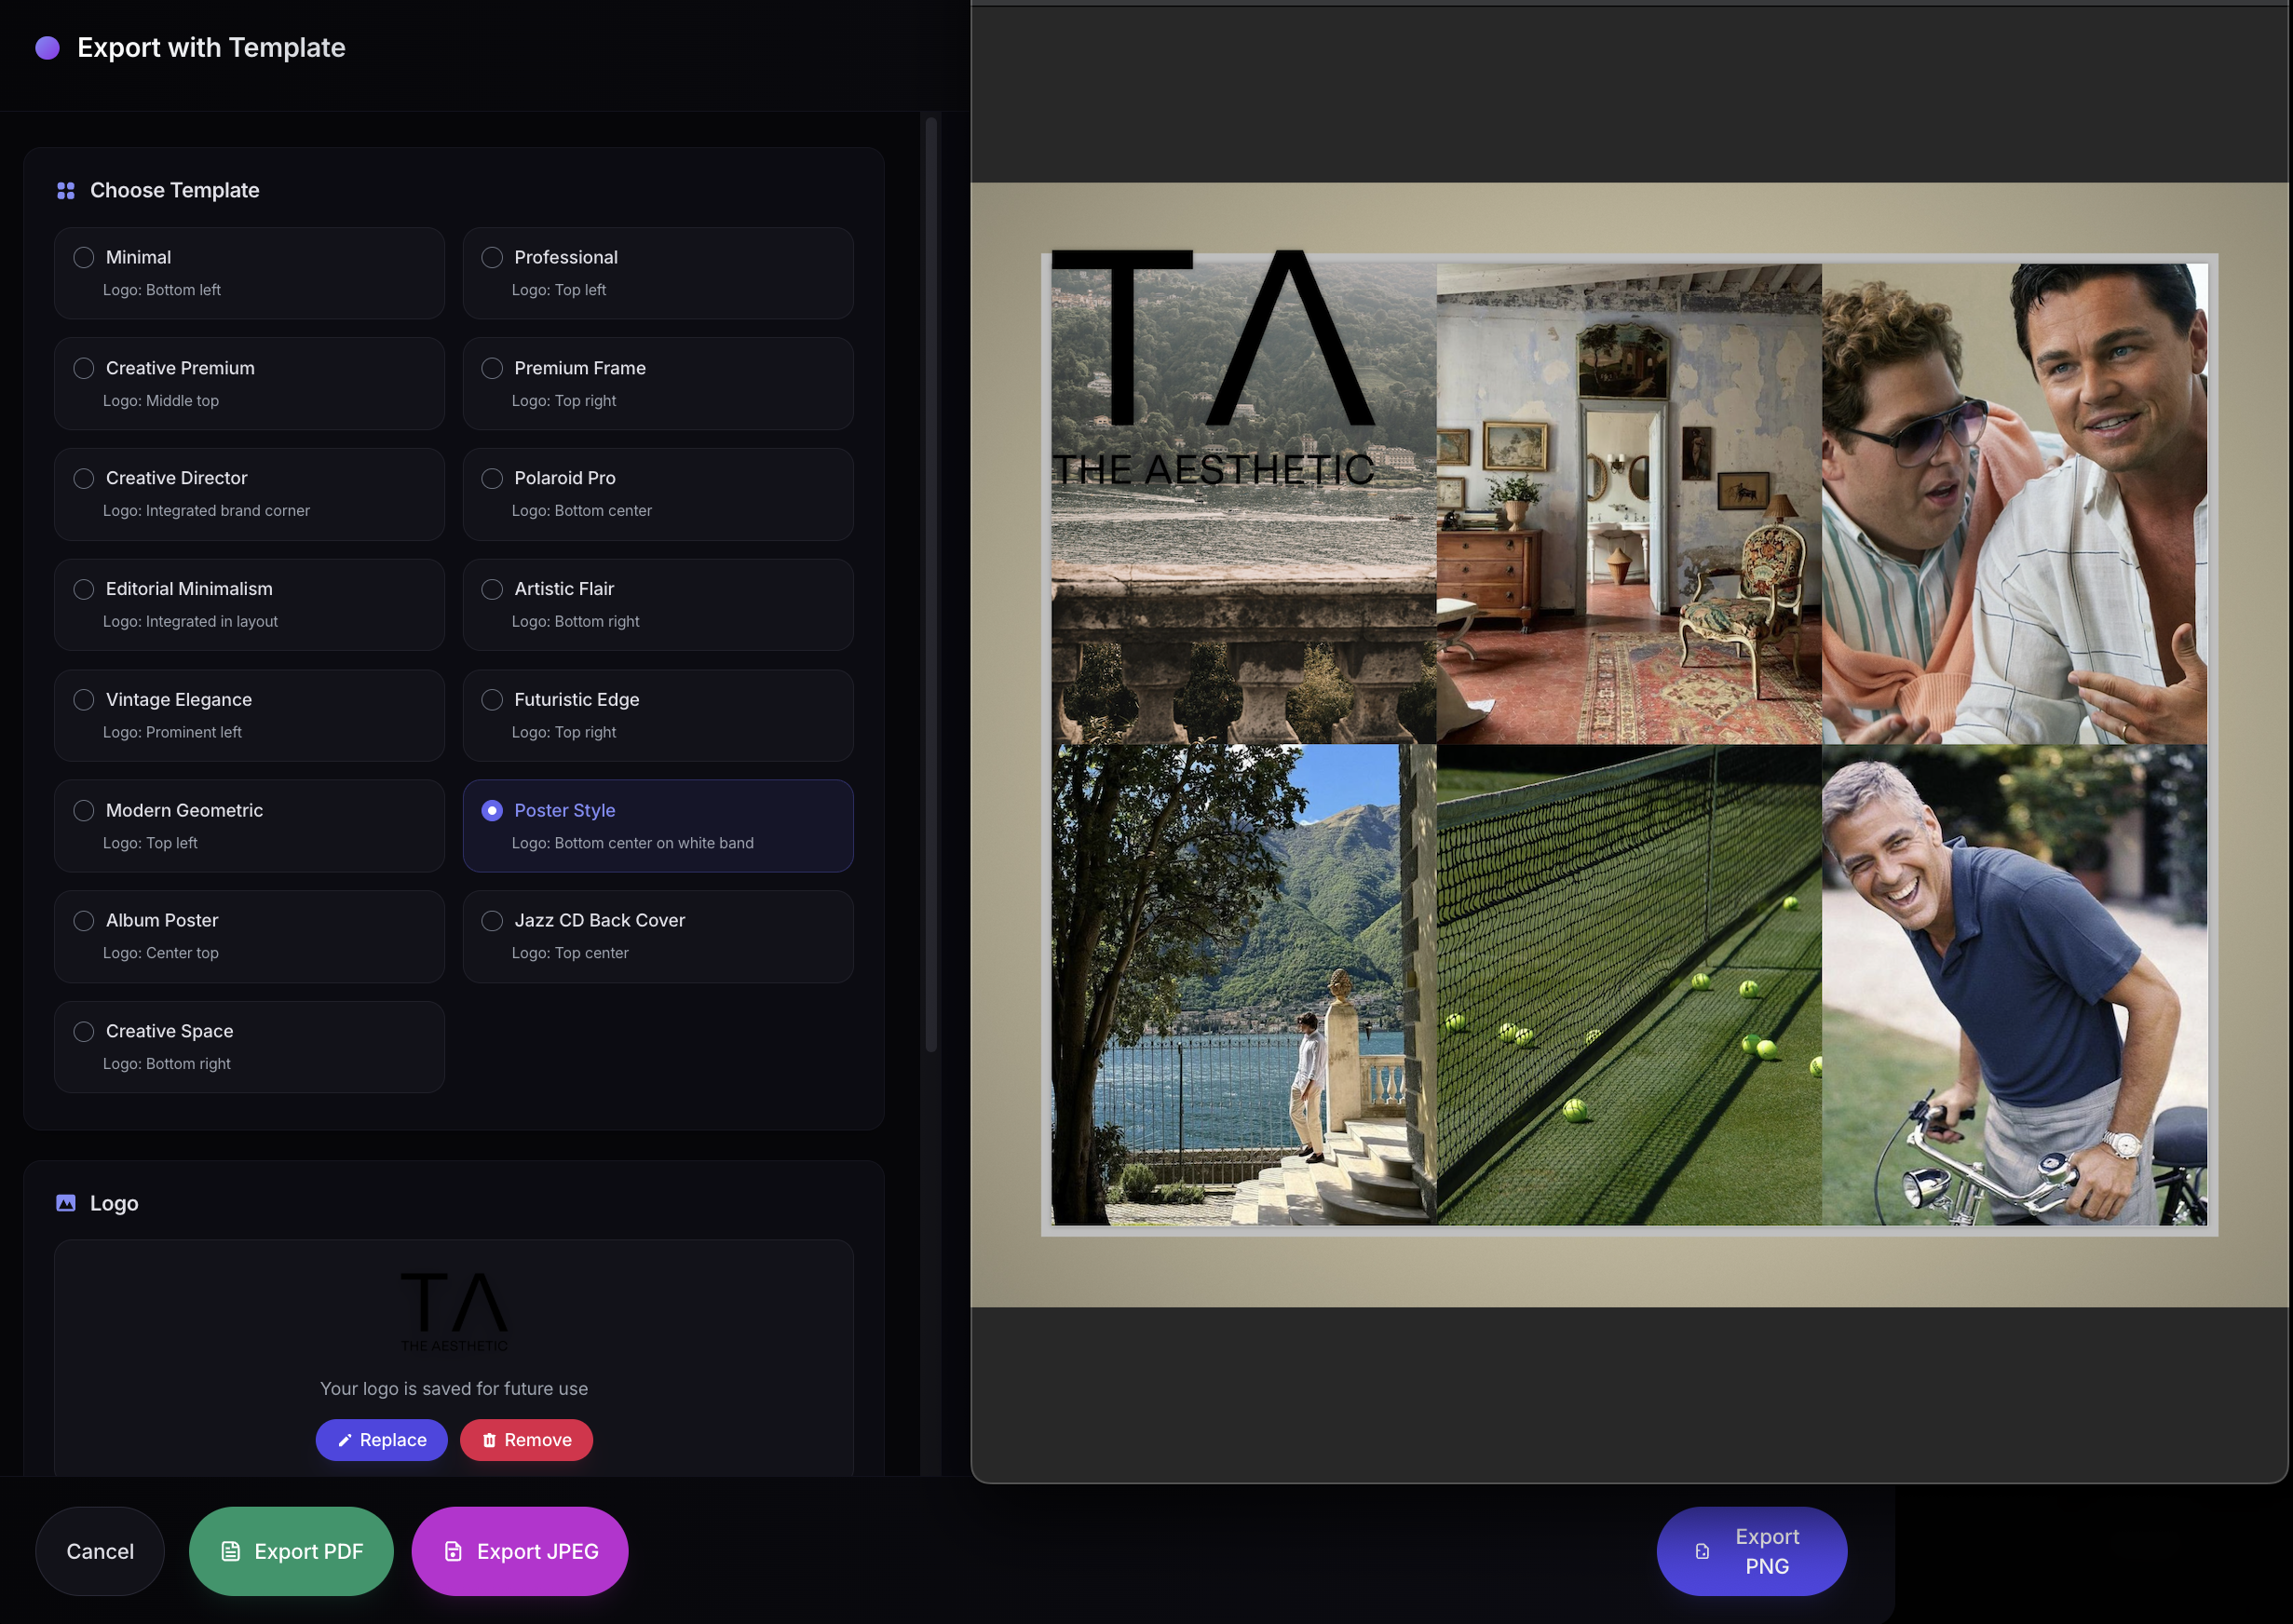The height and width of the screenshot is (1624, 2293).
Task: Click the trash icon on Remove
Action: [x=489, y=1440]
